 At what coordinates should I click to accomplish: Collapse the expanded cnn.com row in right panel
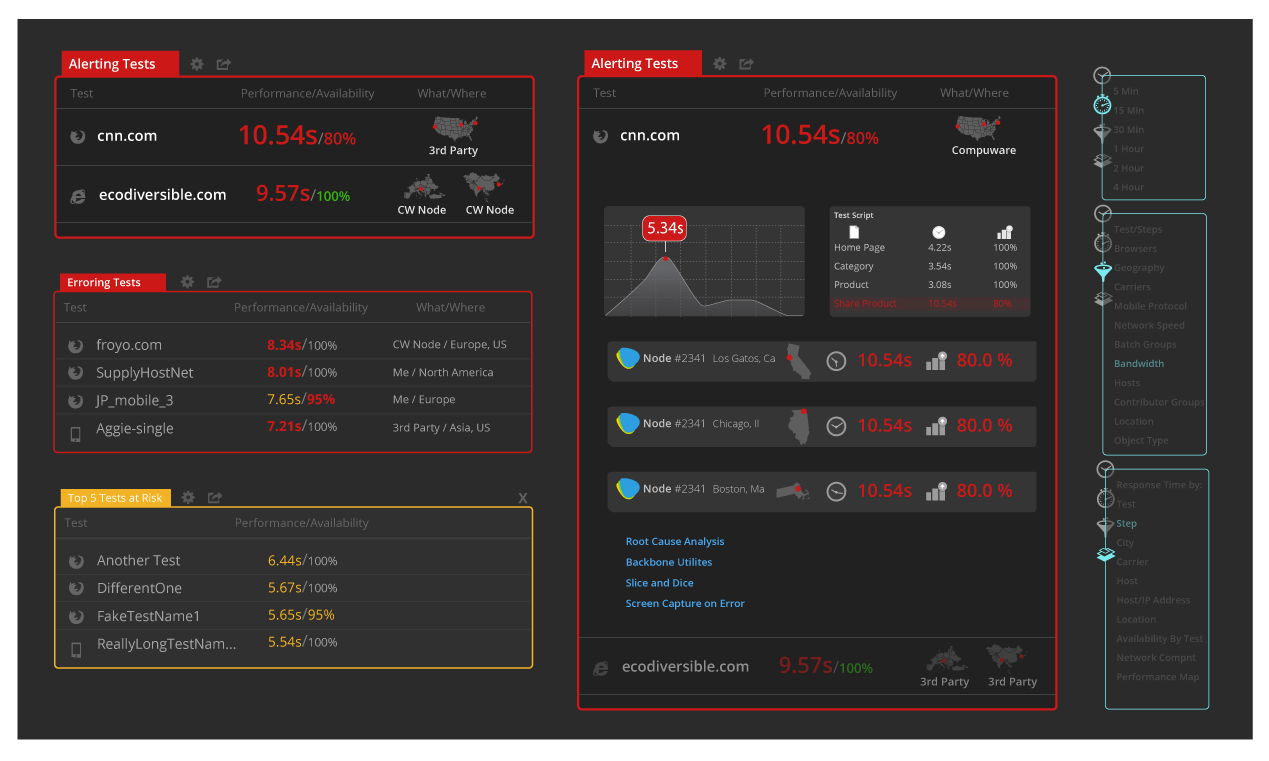pos(650,136)
